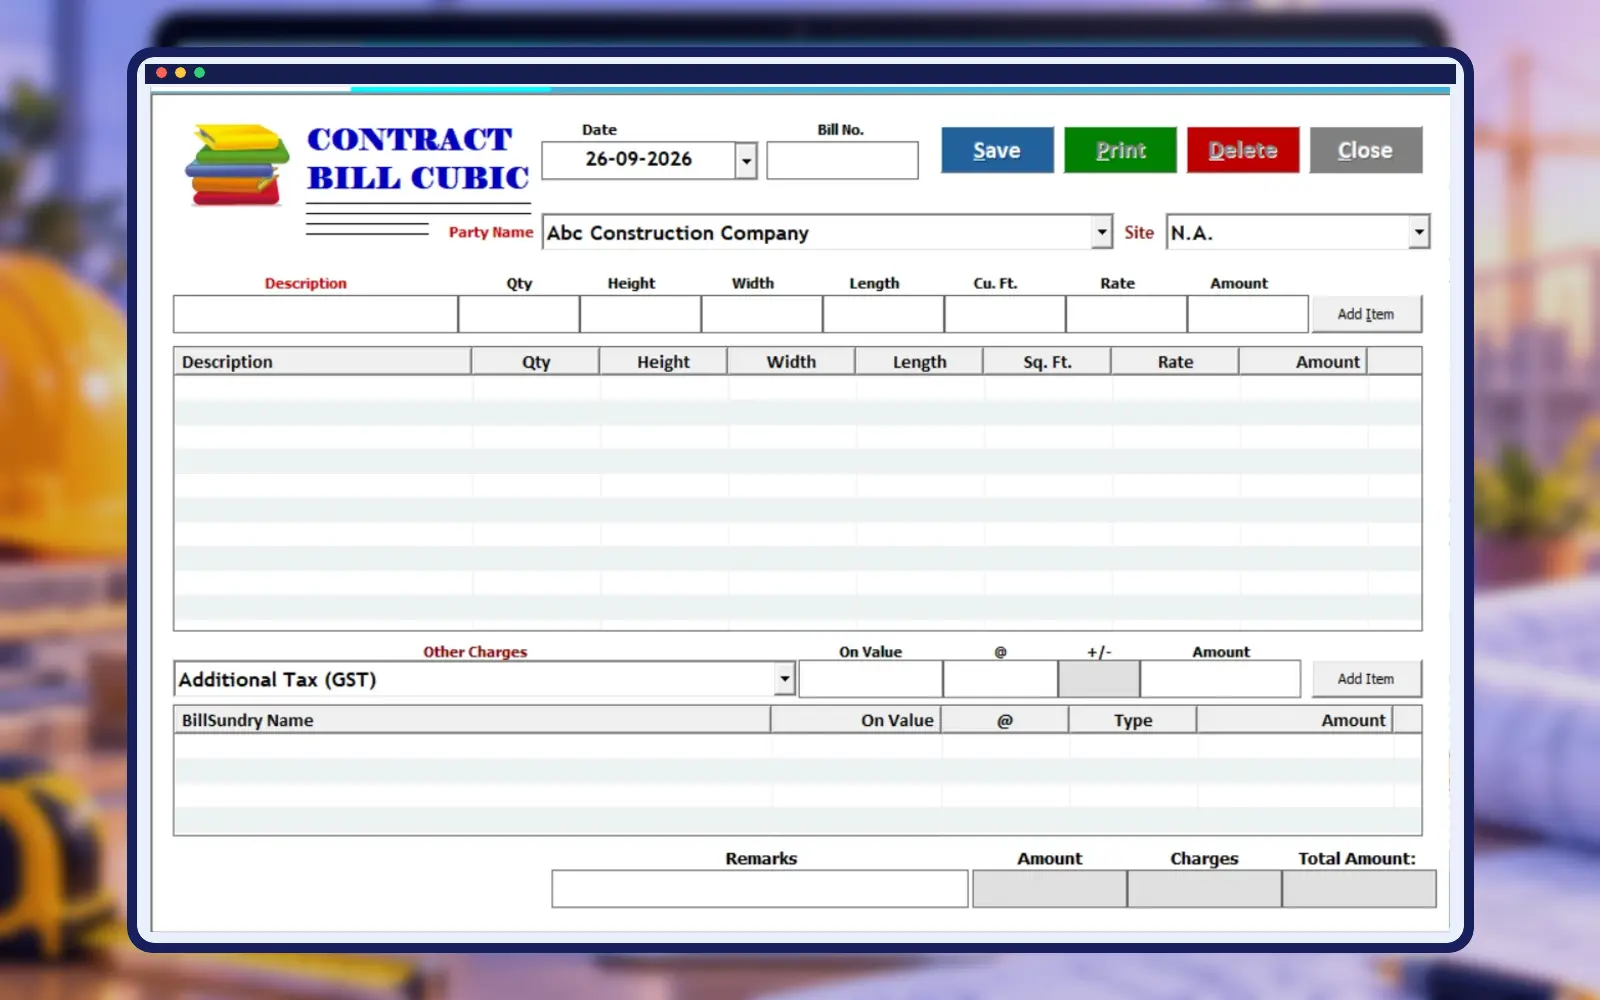The width and height of the screenshot is (1600, 1000).
Task: Click the item Amount entry field
Action: [1248, 314]
